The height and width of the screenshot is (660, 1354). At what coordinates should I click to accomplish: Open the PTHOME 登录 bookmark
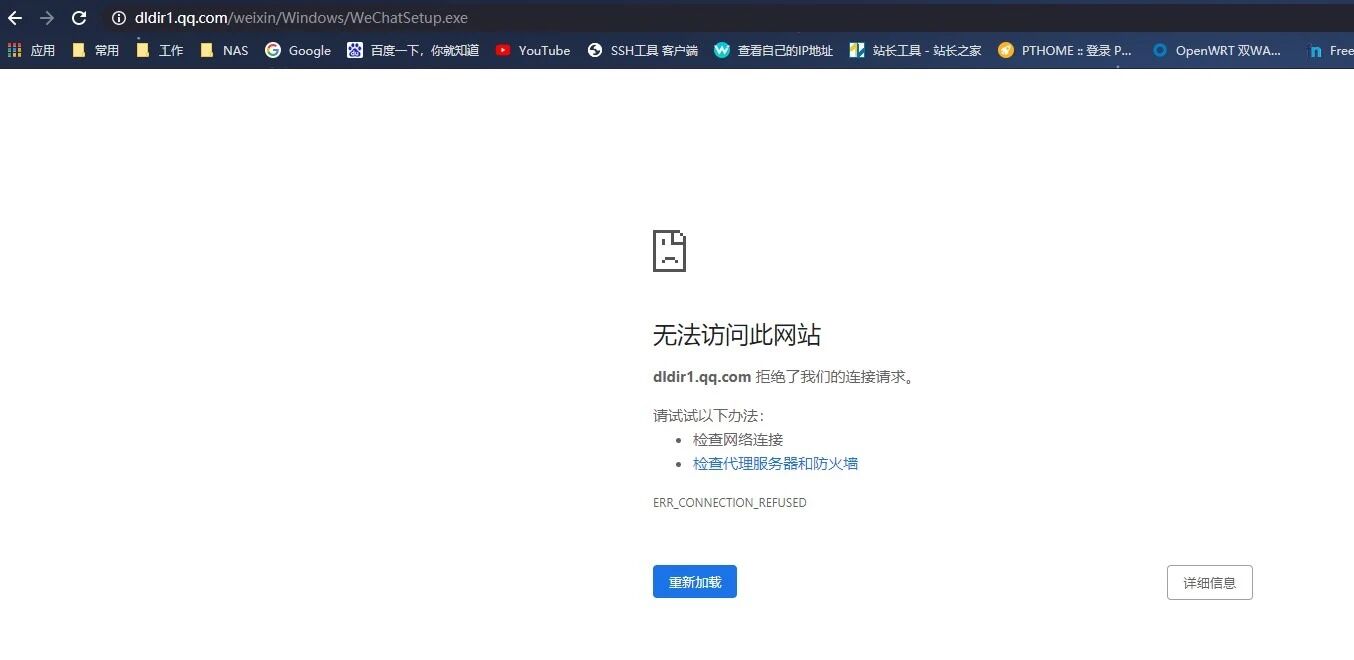[1065, 50]
